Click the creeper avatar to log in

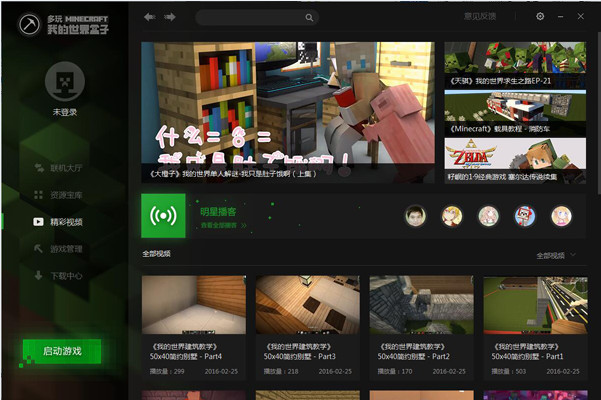click(65, 81)
